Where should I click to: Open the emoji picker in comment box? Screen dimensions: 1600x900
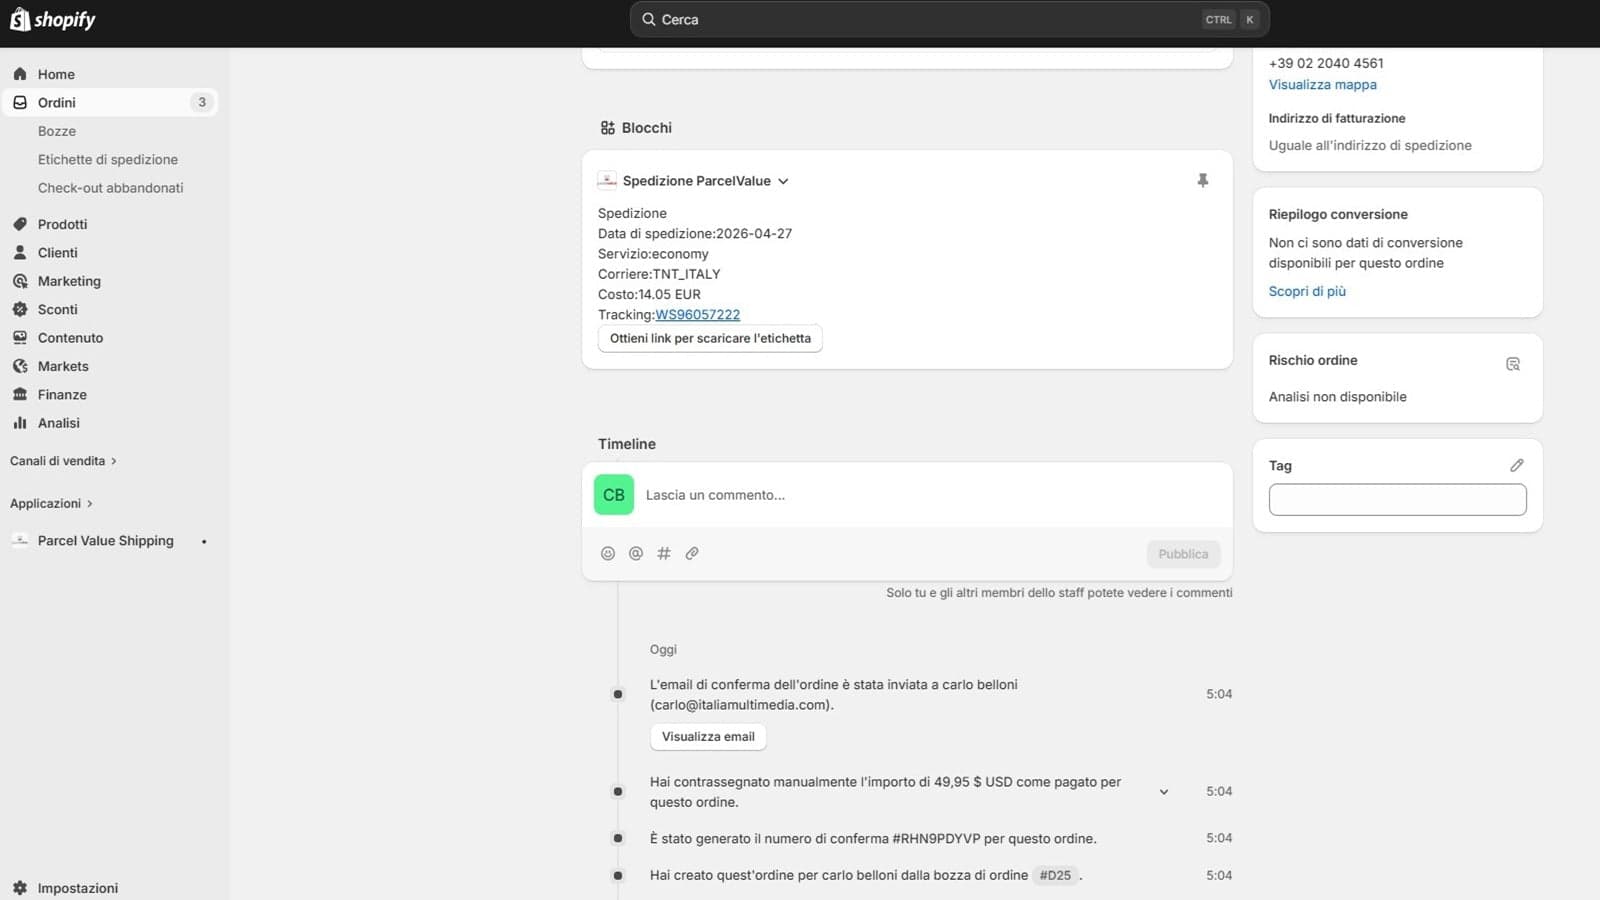point(607,553)
